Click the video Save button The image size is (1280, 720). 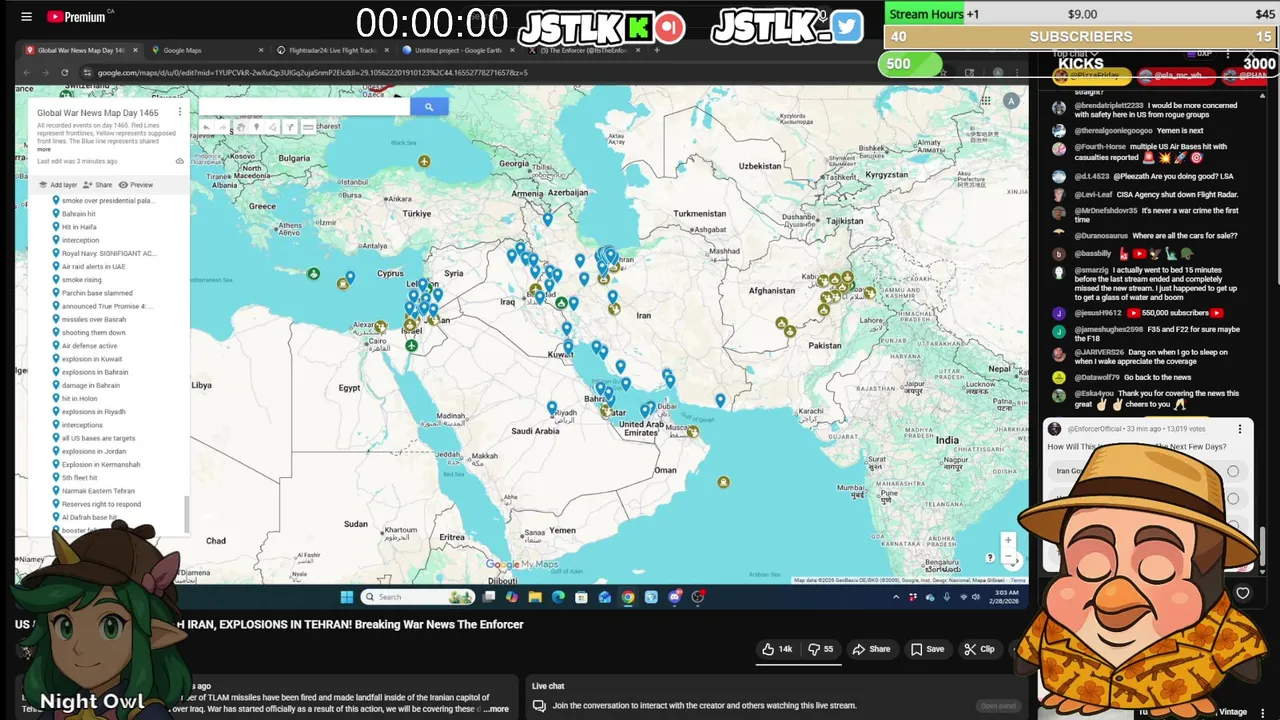pyautogui.click(x=927, y=649)
